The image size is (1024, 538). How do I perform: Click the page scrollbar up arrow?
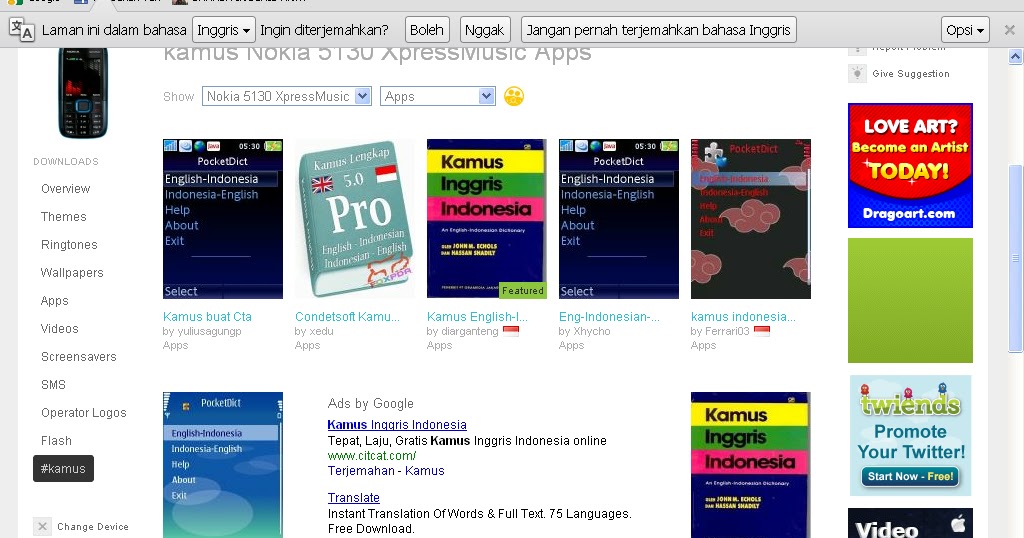pyautogui.click(x=1016, y=57)
